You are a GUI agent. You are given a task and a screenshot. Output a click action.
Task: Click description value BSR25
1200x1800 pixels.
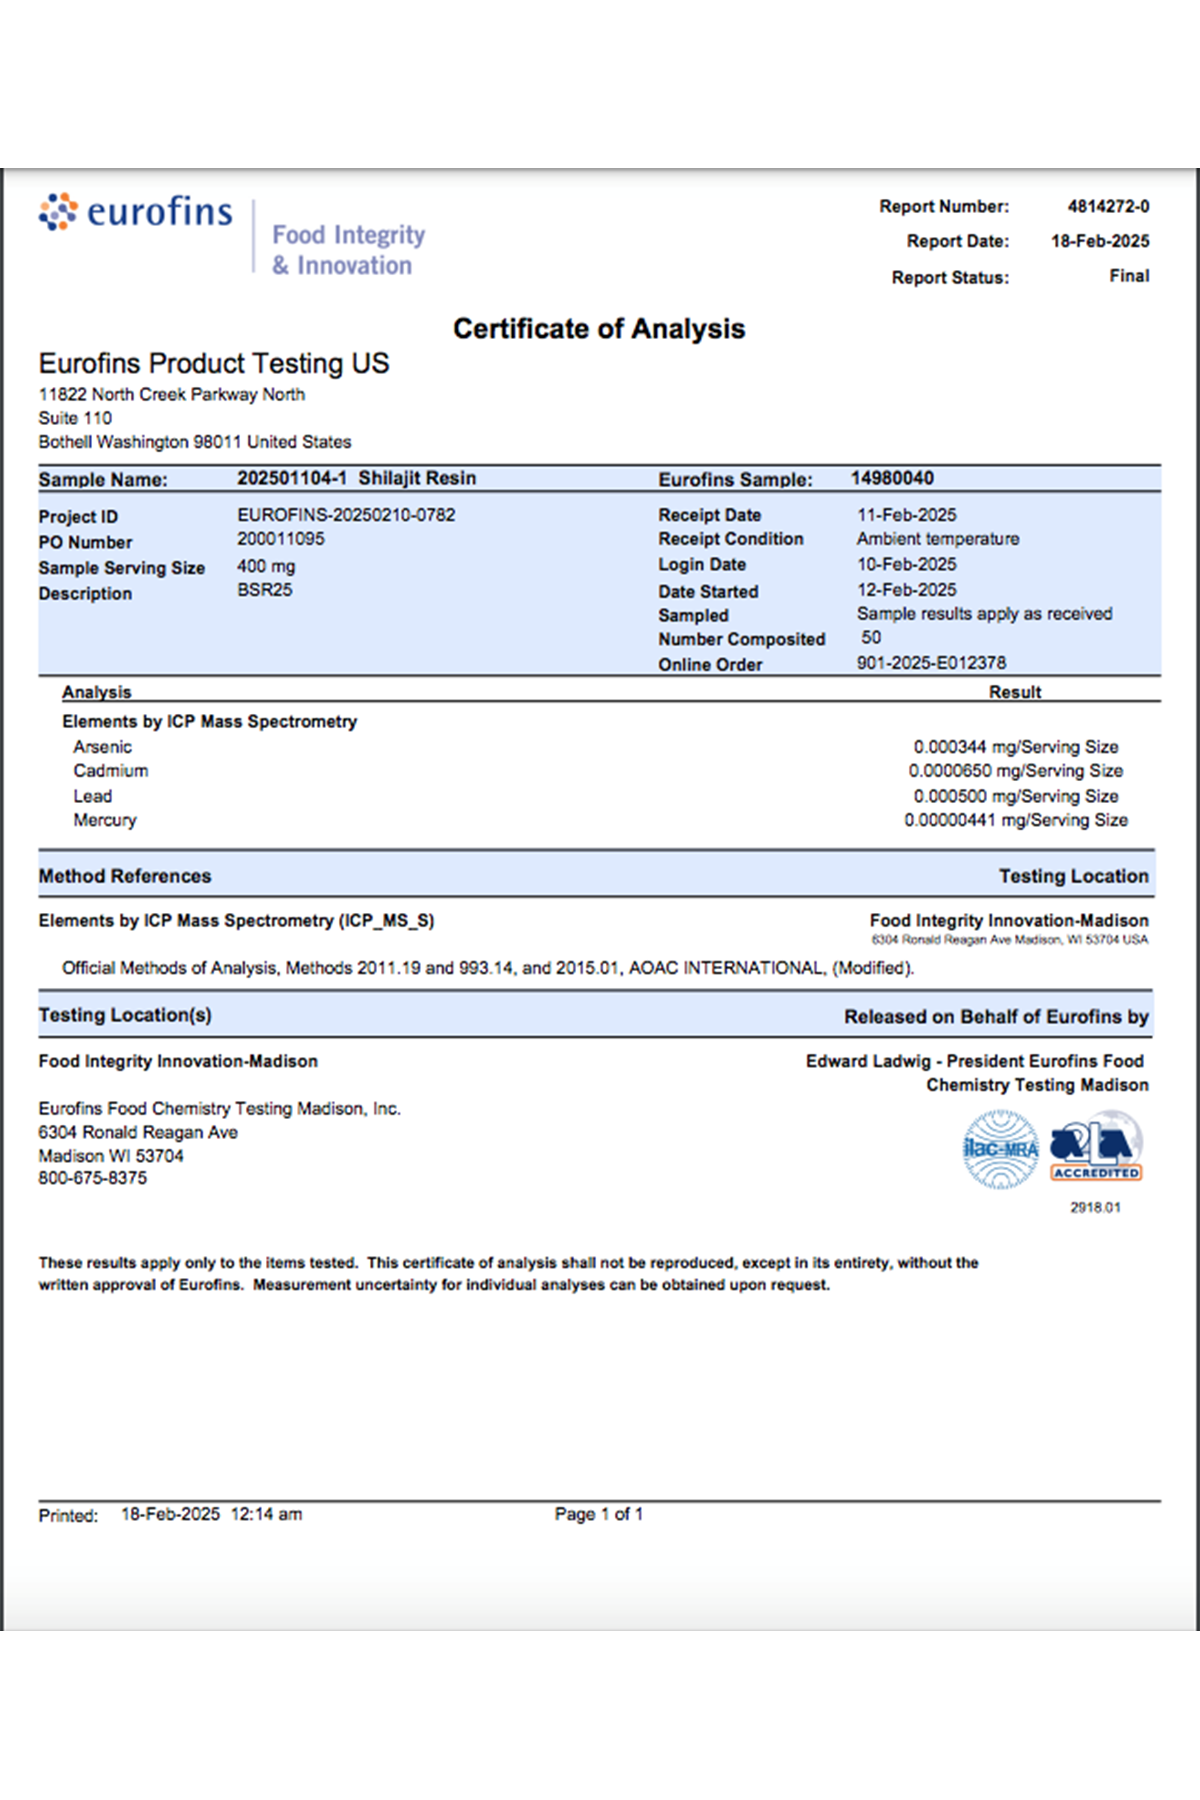click(x=265, y=590)
